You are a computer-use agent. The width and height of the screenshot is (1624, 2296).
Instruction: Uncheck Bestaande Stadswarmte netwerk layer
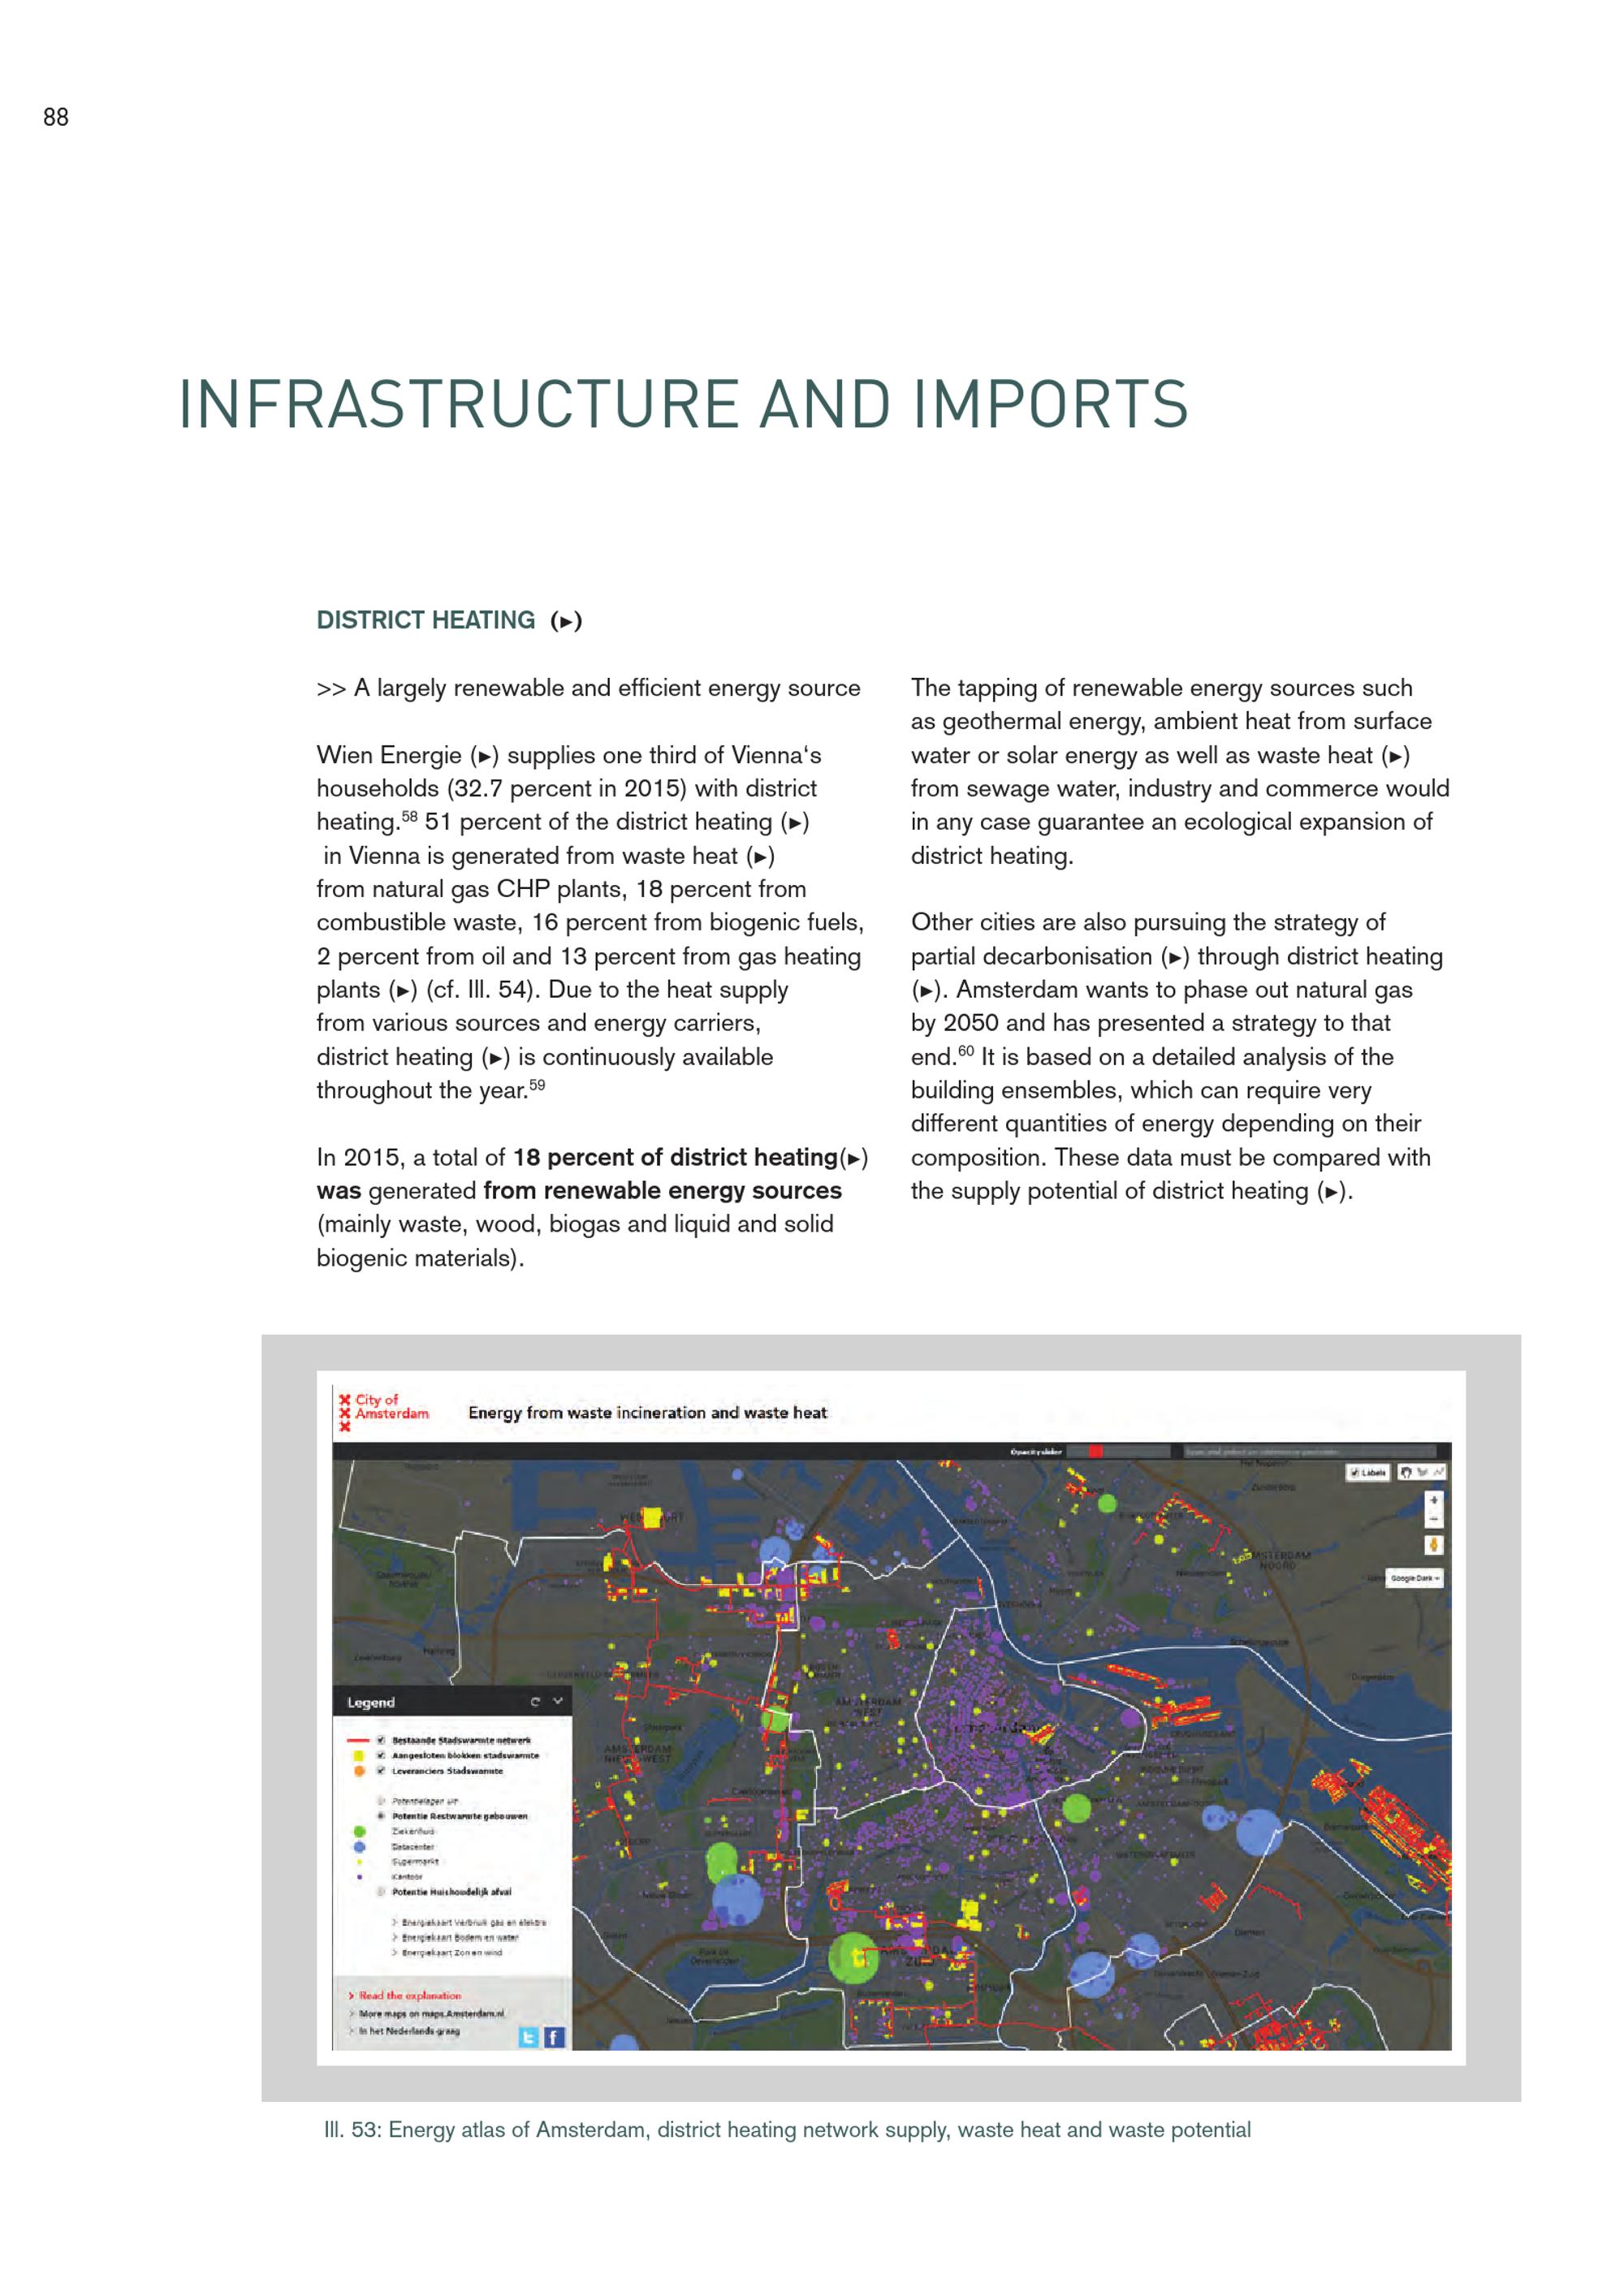pyautogui.click(x=381, y=1740)
